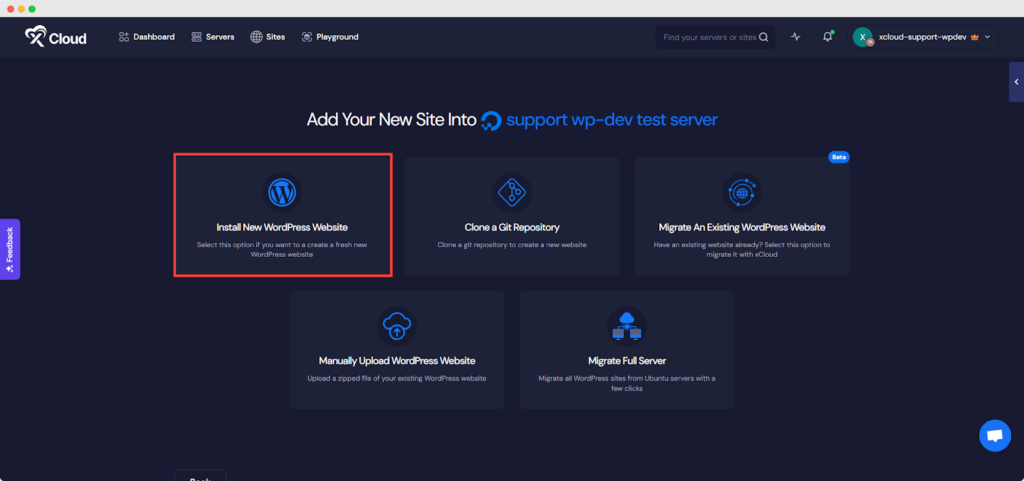The height and width of the screenshot is (481, 1024).
Task: Click the search magnifier icon
Action: point(764,38)
